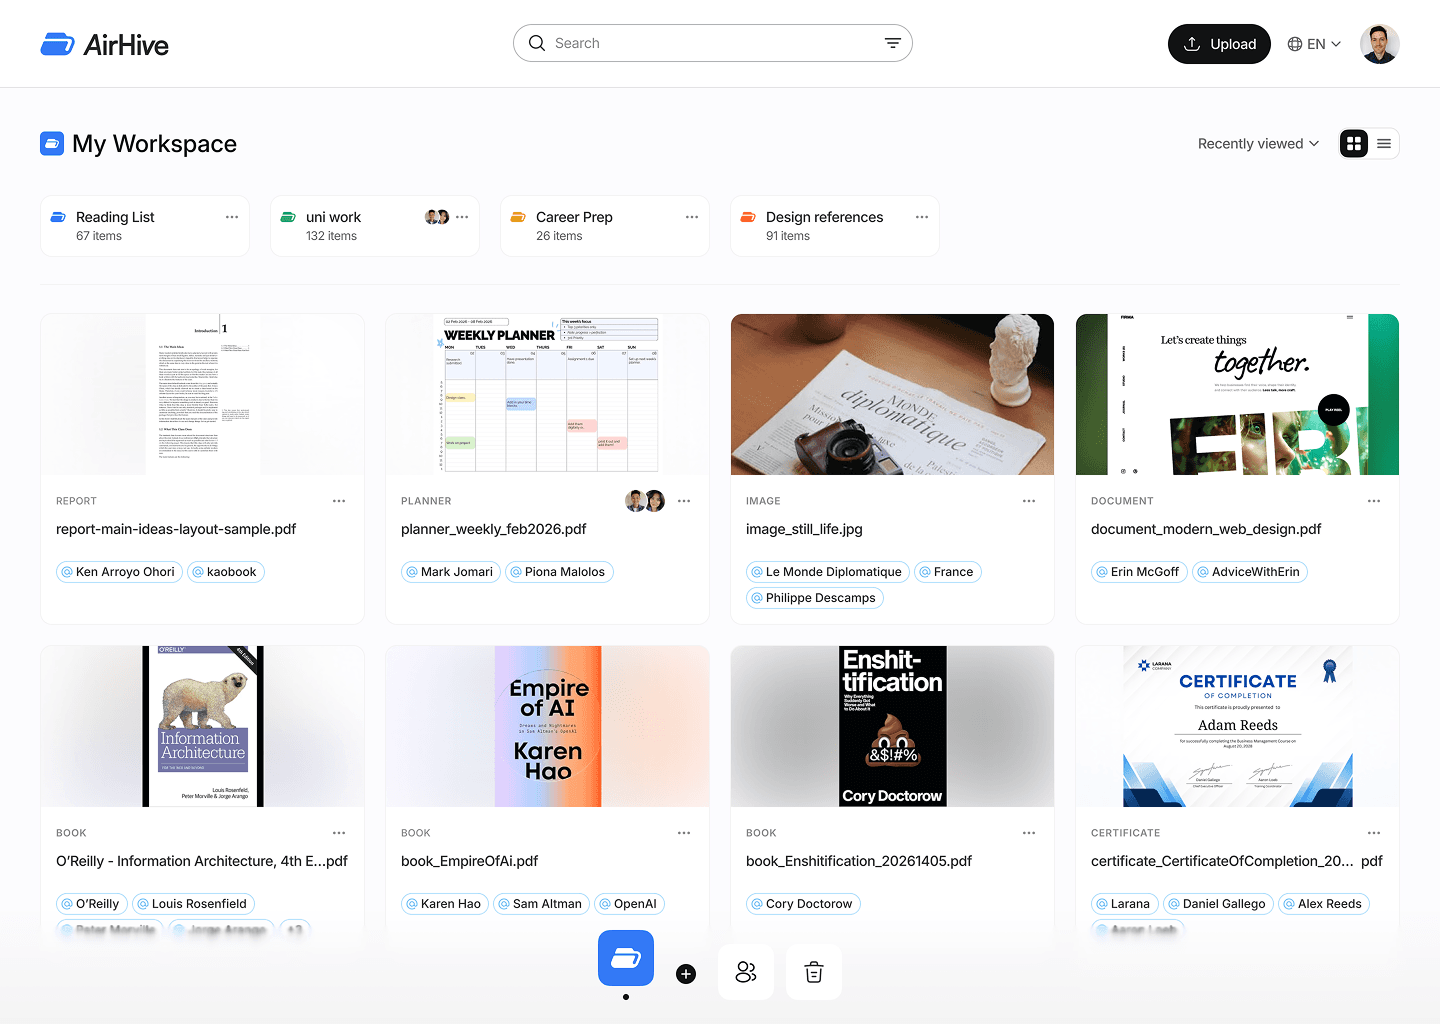
Task: Open options for certificate of completion file
Action: [x=1374, y=833]
